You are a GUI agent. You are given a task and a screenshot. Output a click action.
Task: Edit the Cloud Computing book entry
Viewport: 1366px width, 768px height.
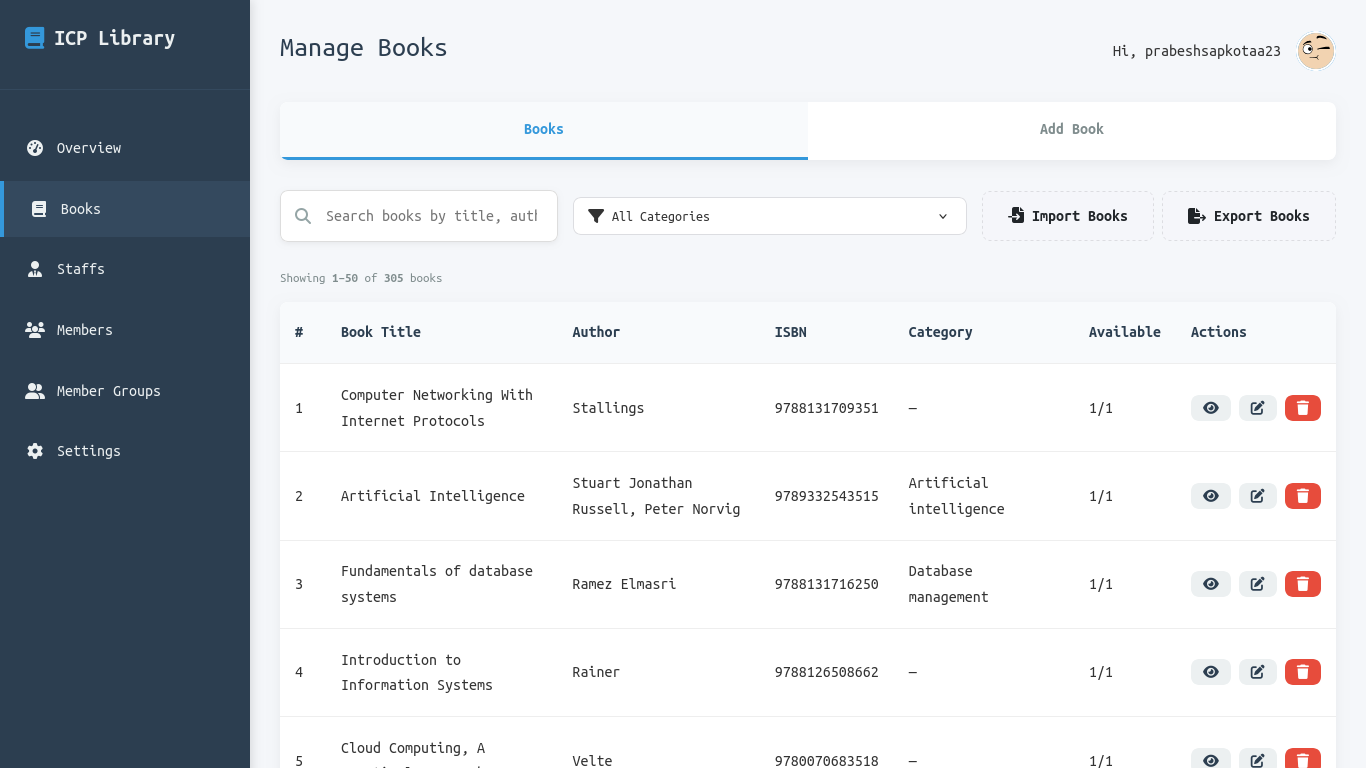(1257, 760)
